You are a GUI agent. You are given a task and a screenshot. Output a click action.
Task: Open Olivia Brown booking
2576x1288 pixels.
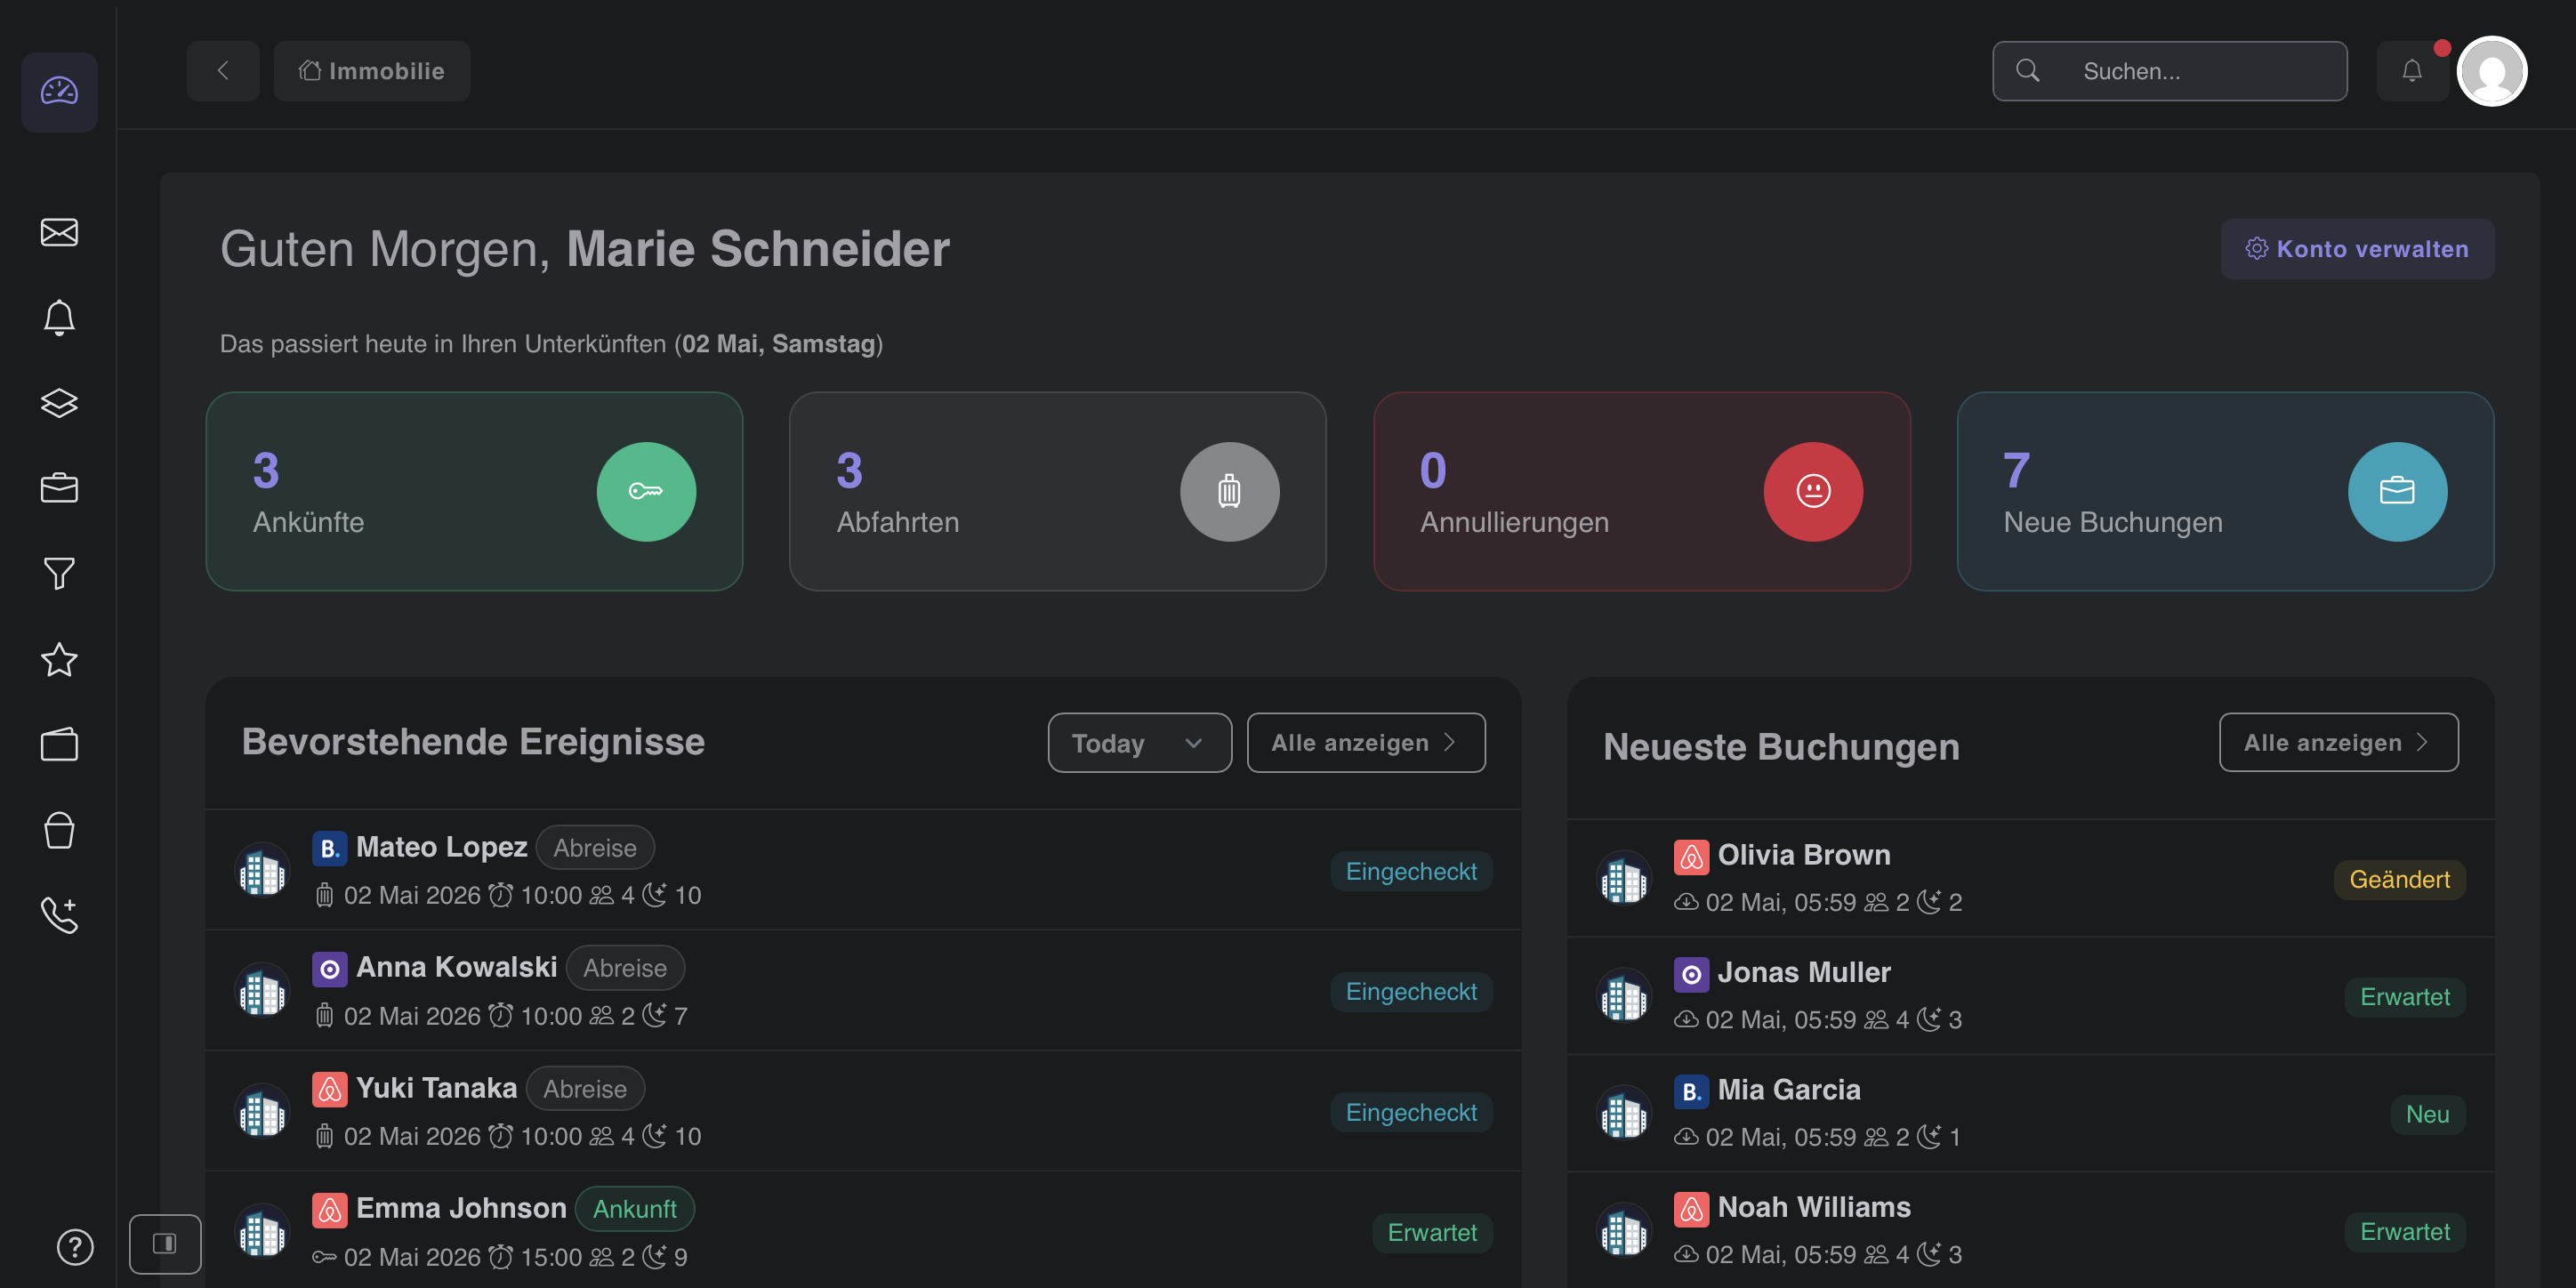tap(2030, 878)
